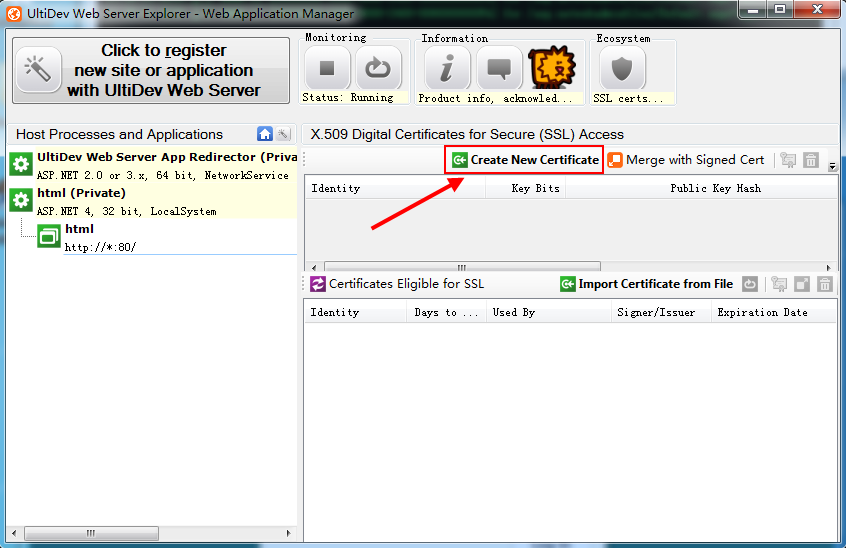Screen dimensions: 846x548
Task: Click Create New Certificate
Action: [x=525, y=160]
